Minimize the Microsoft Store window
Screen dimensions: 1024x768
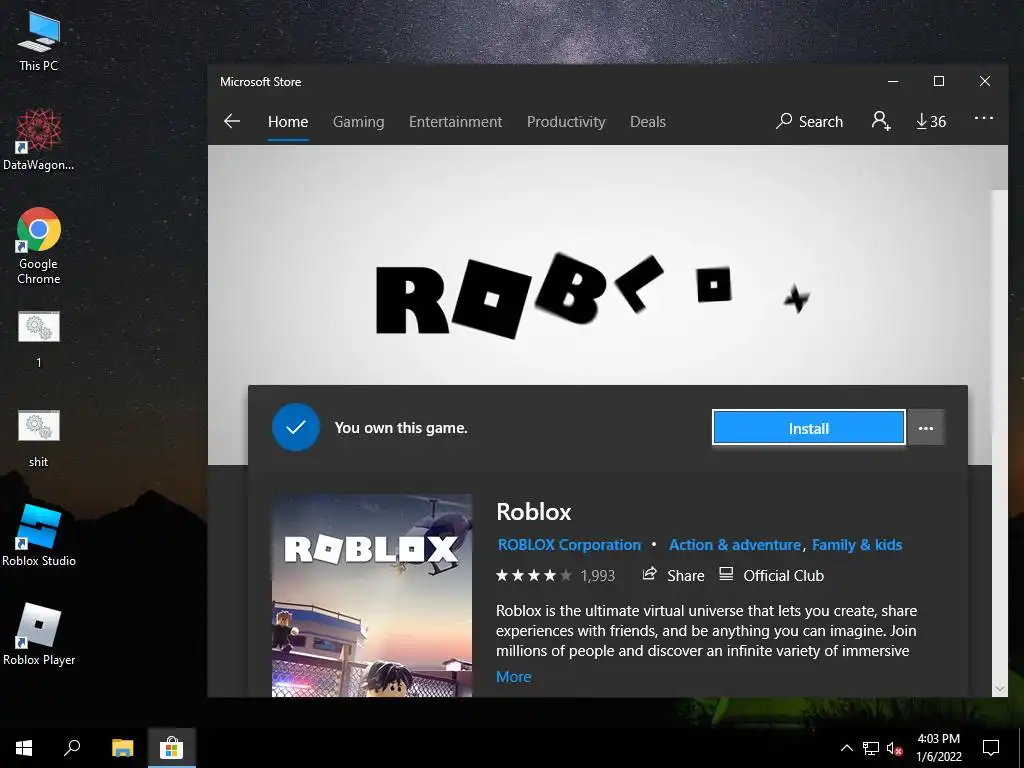(893, 82)
